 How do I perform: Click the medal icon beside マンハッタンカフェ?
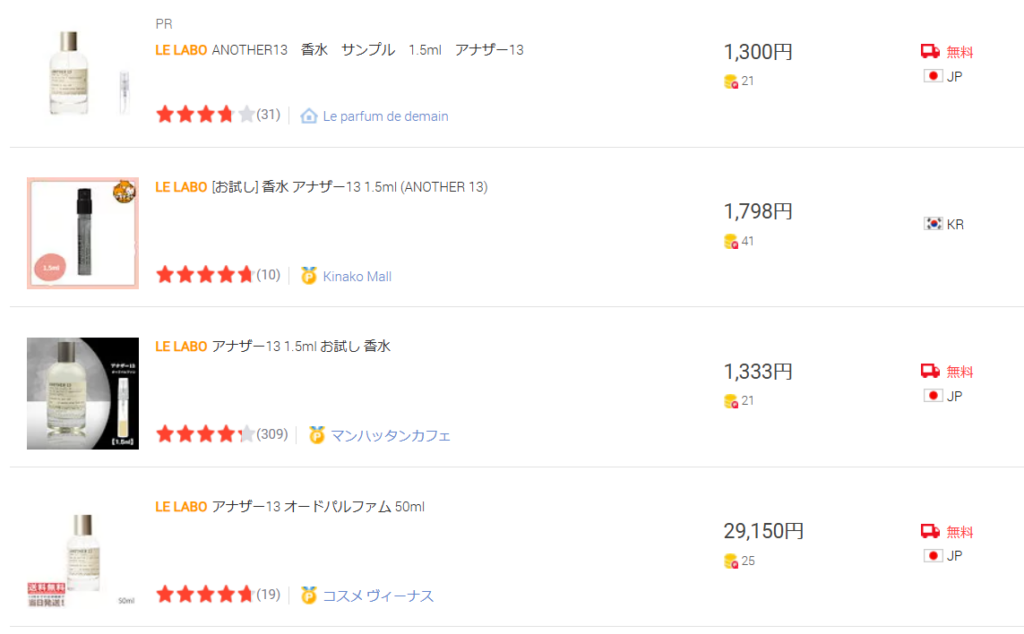[x=317, y=435]
